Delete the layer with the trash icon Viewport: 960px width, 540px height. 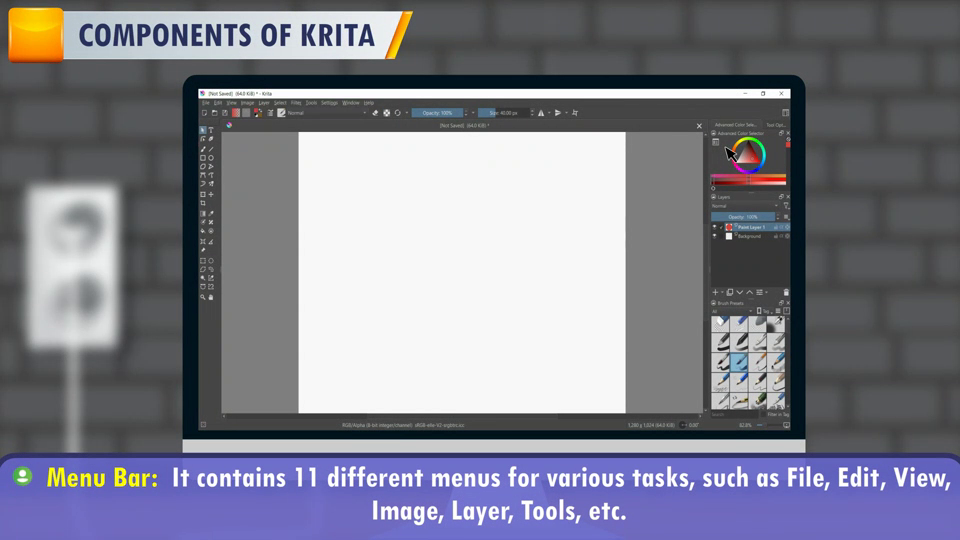click(786, 293)
